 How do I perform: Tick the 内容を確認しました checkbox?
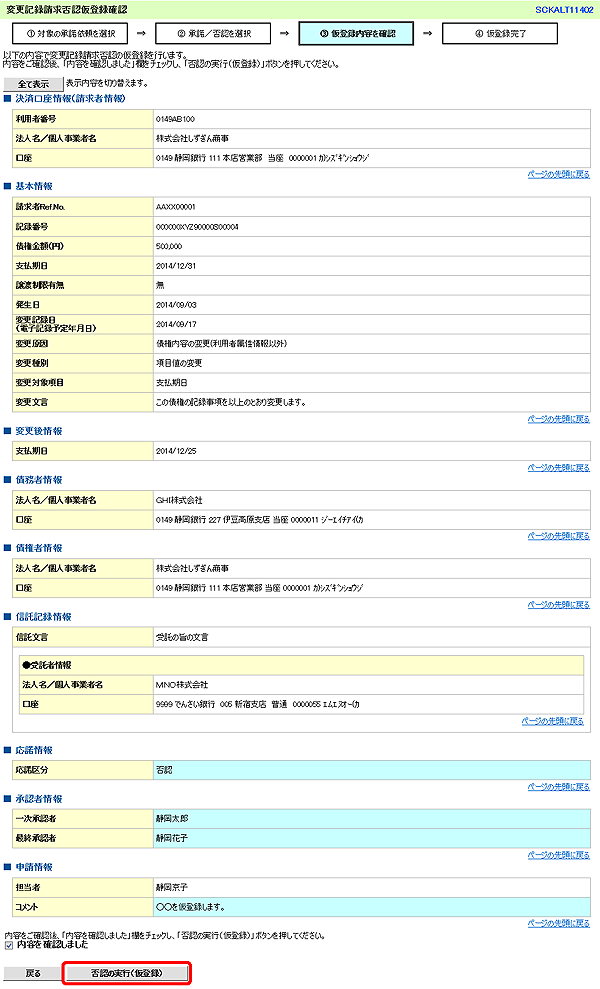click(9, 946)
